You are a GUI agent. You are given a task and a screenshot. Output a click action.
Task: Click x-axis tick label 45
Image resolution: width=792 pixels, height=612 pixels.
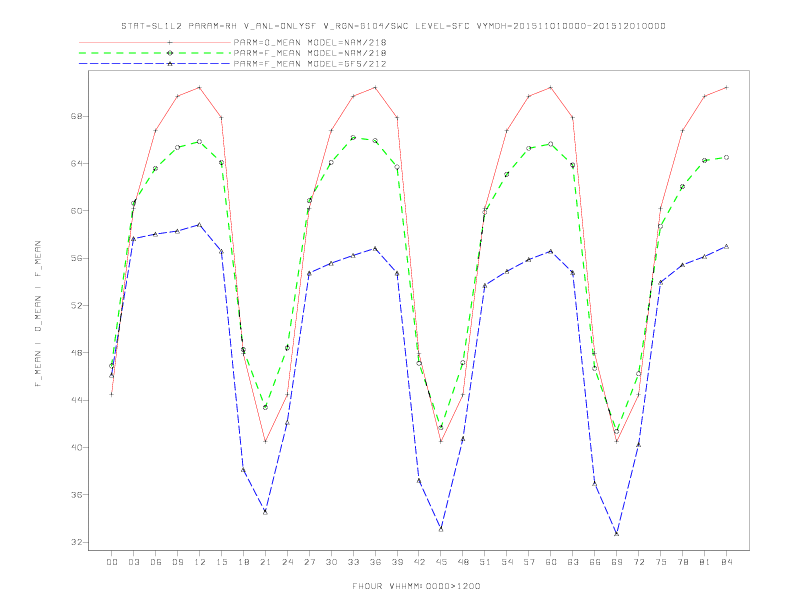441,562
